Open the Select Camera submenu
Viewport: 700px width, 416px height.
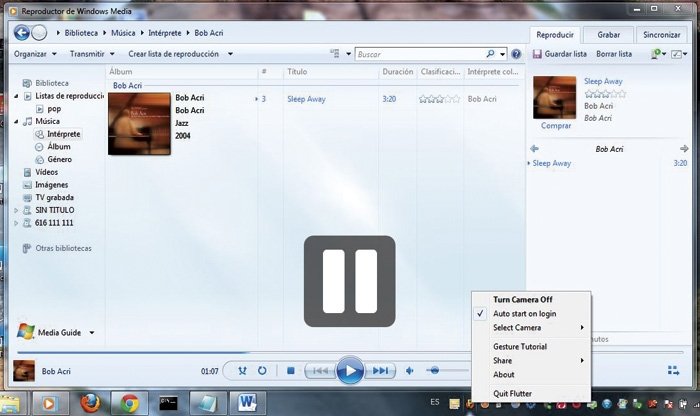531,328
